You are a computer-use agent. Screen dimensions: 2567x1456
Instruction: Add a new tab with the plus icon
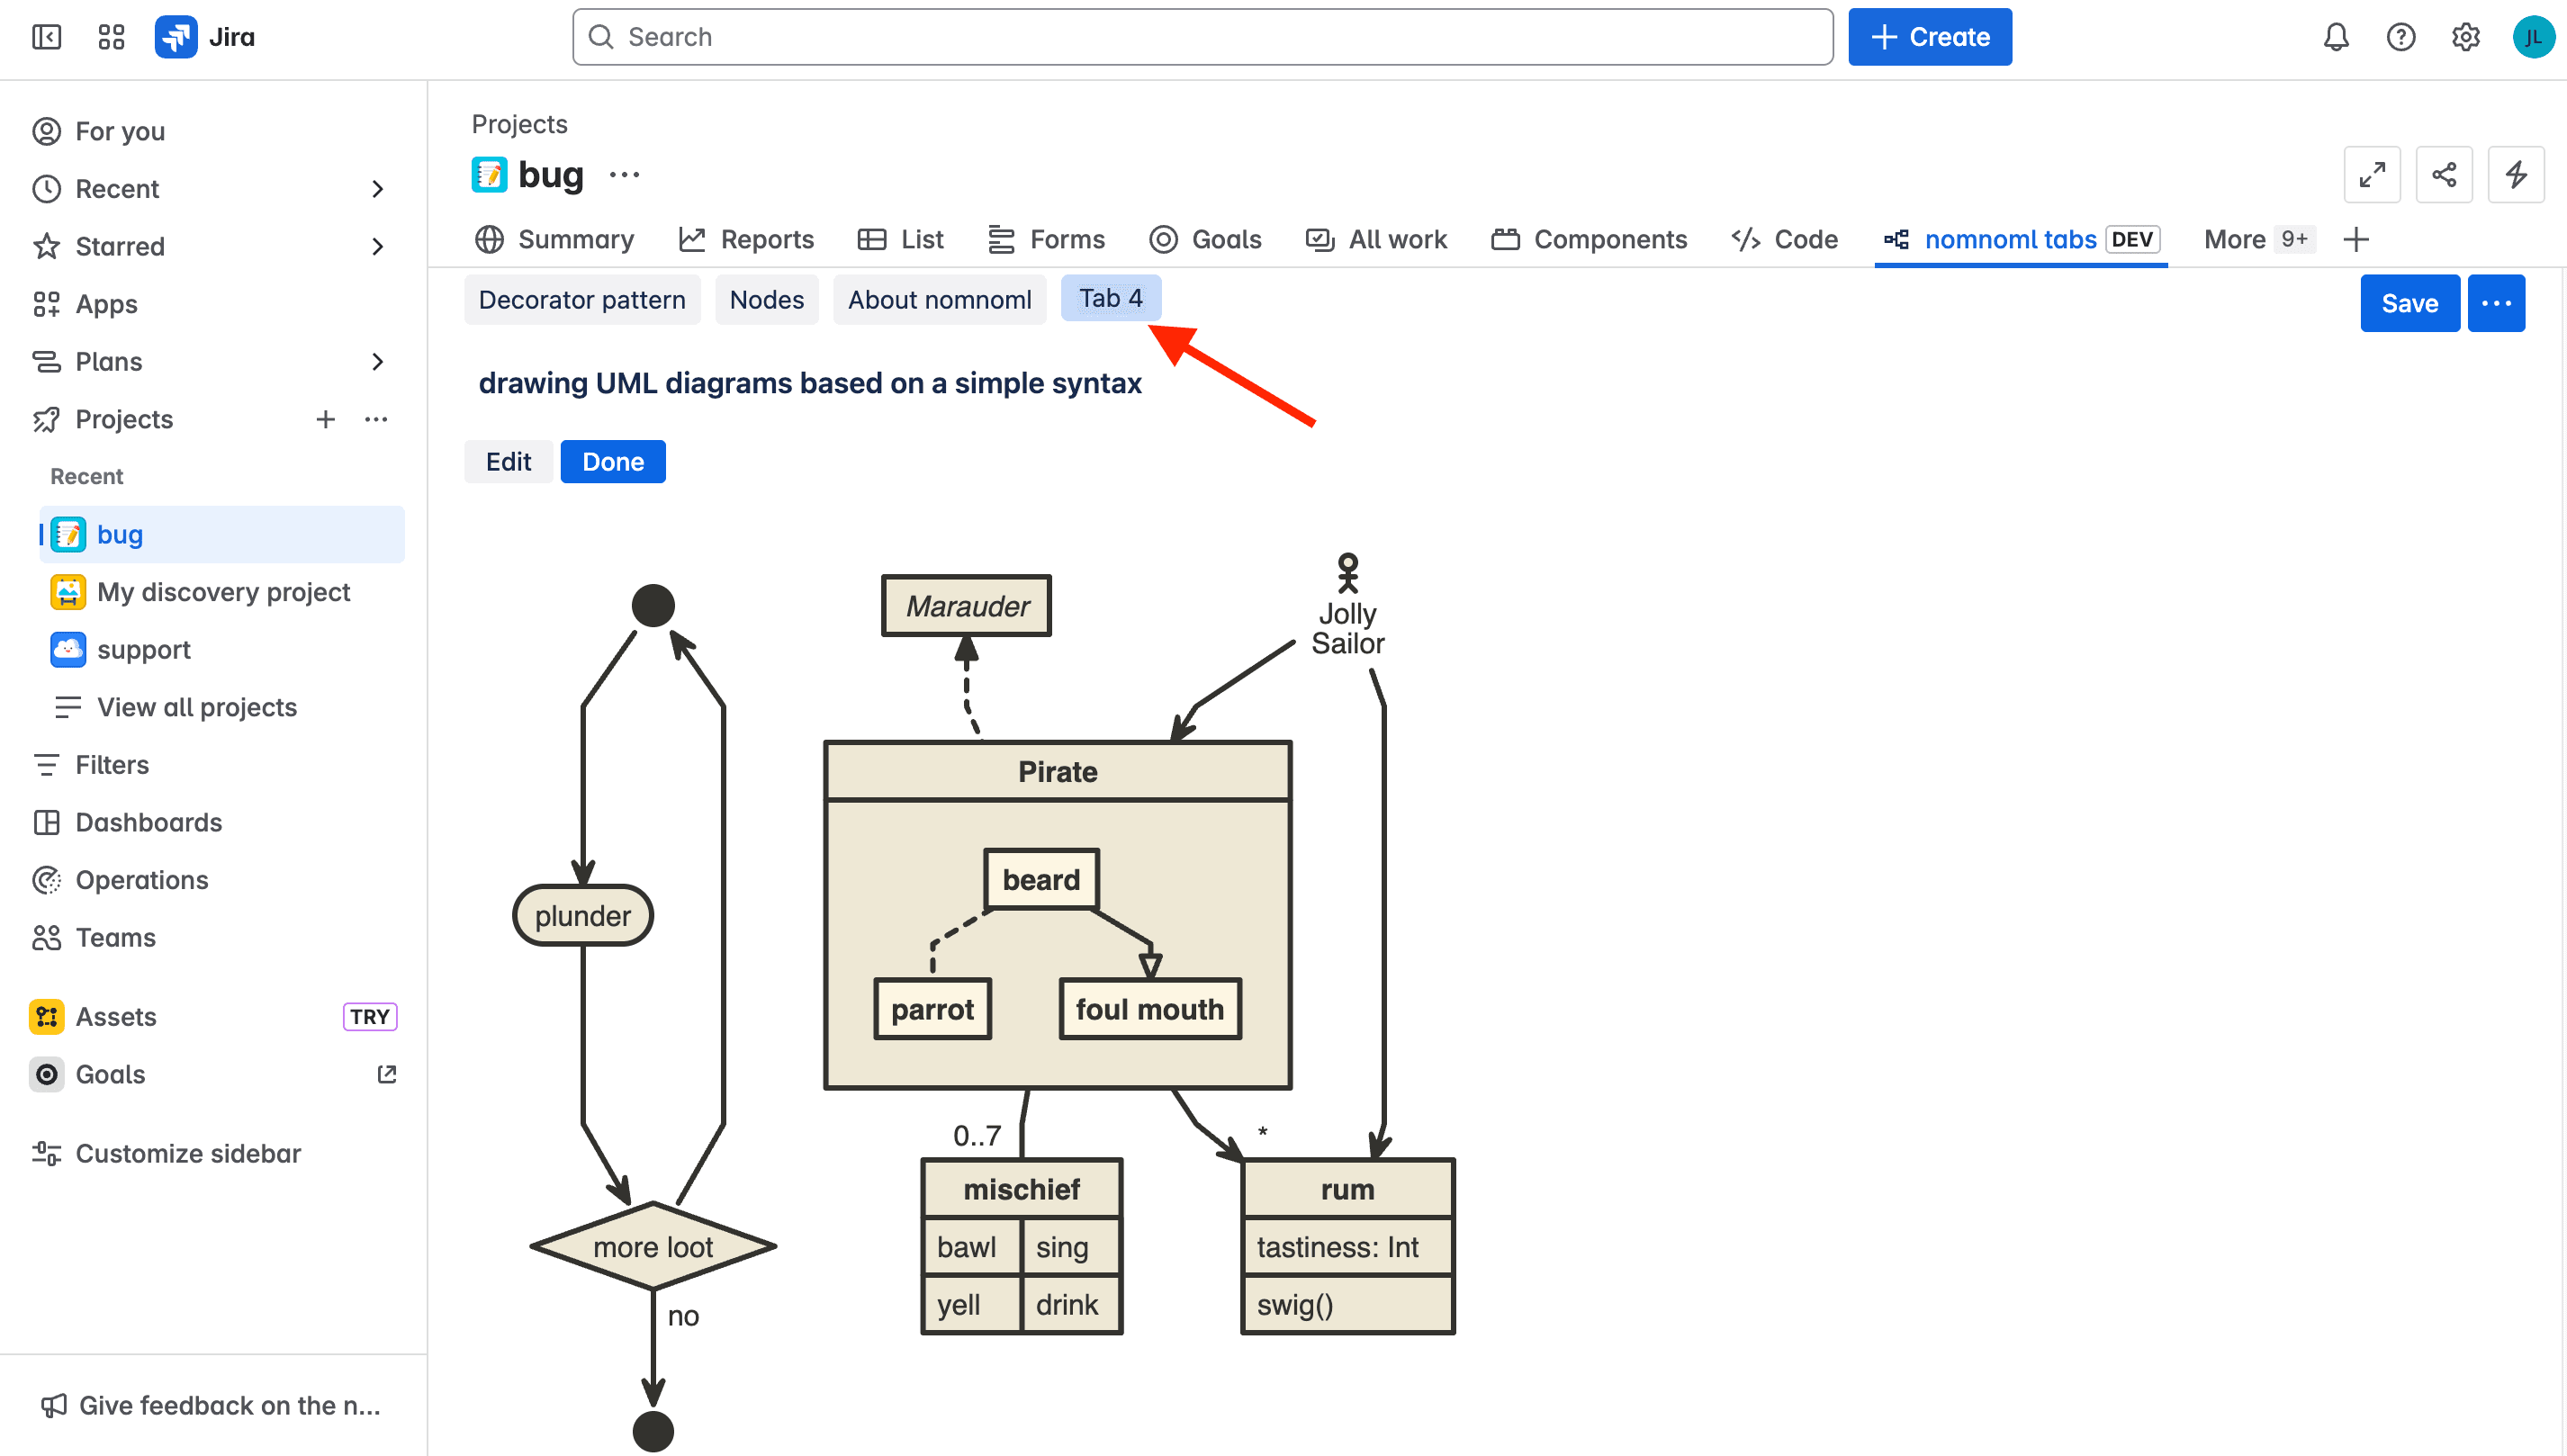[2356, 239]
